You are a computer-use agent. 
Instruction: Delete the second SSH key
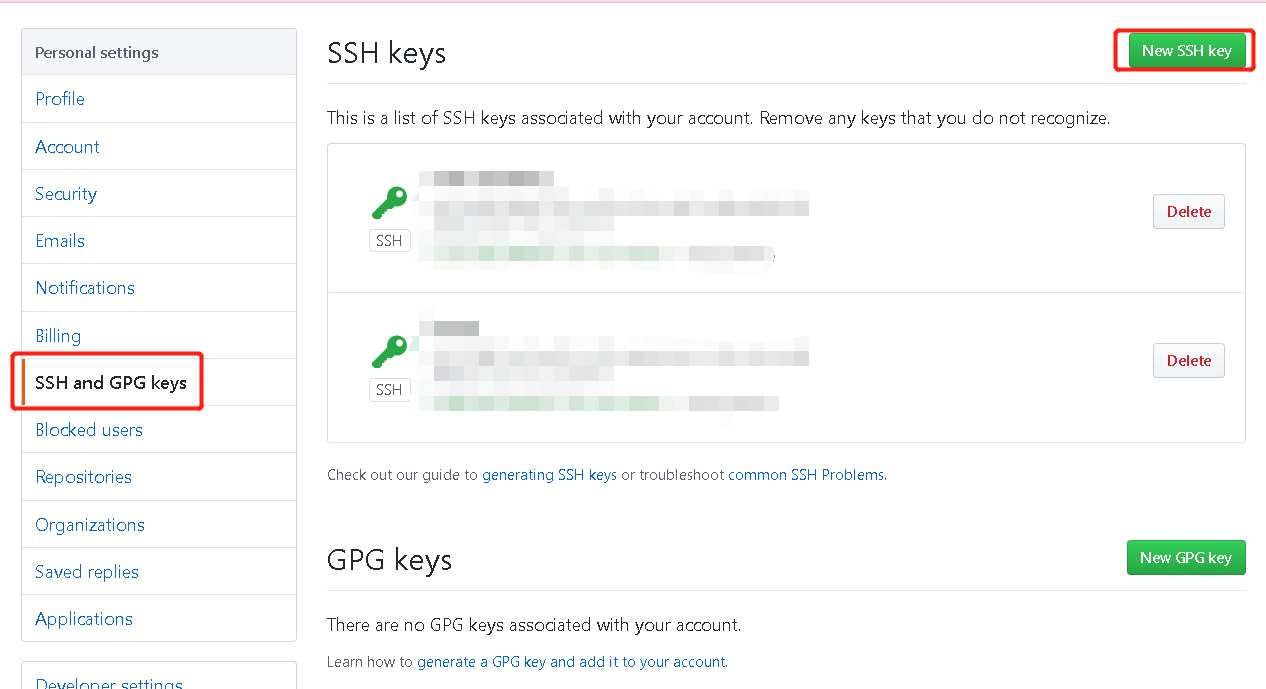(1188, 360)
